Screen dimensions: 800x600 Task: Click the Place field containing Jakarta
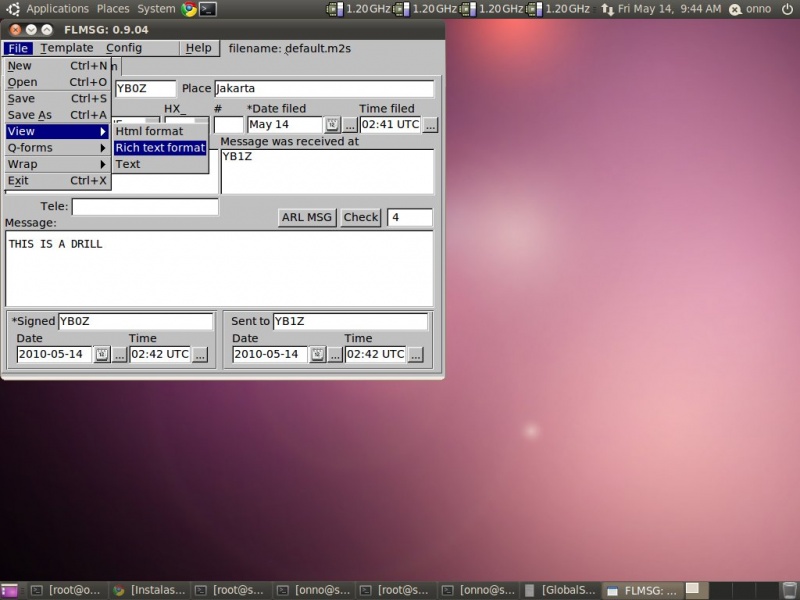[x=323, y=89]
